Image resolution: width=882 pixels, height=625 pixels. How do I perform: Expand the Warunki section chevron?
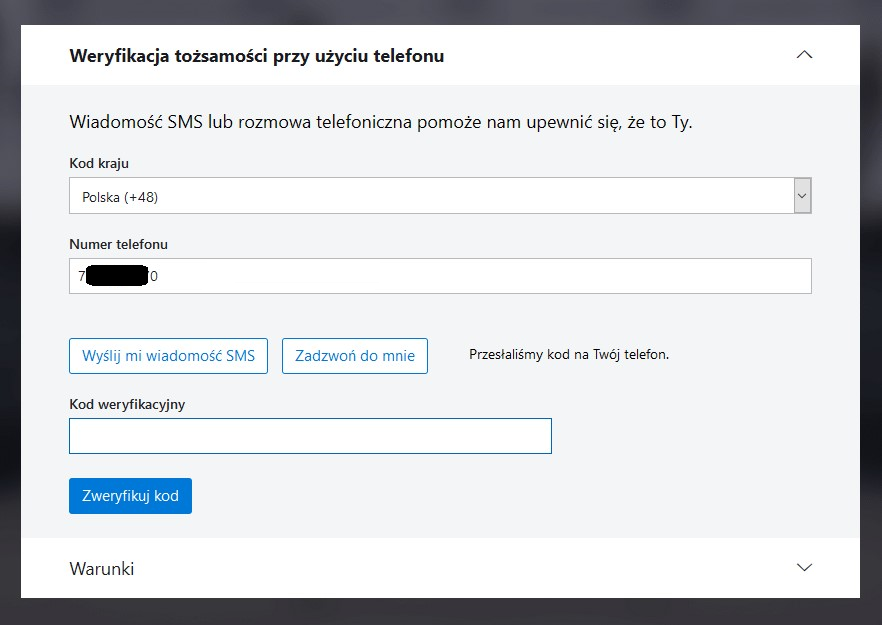804,567
